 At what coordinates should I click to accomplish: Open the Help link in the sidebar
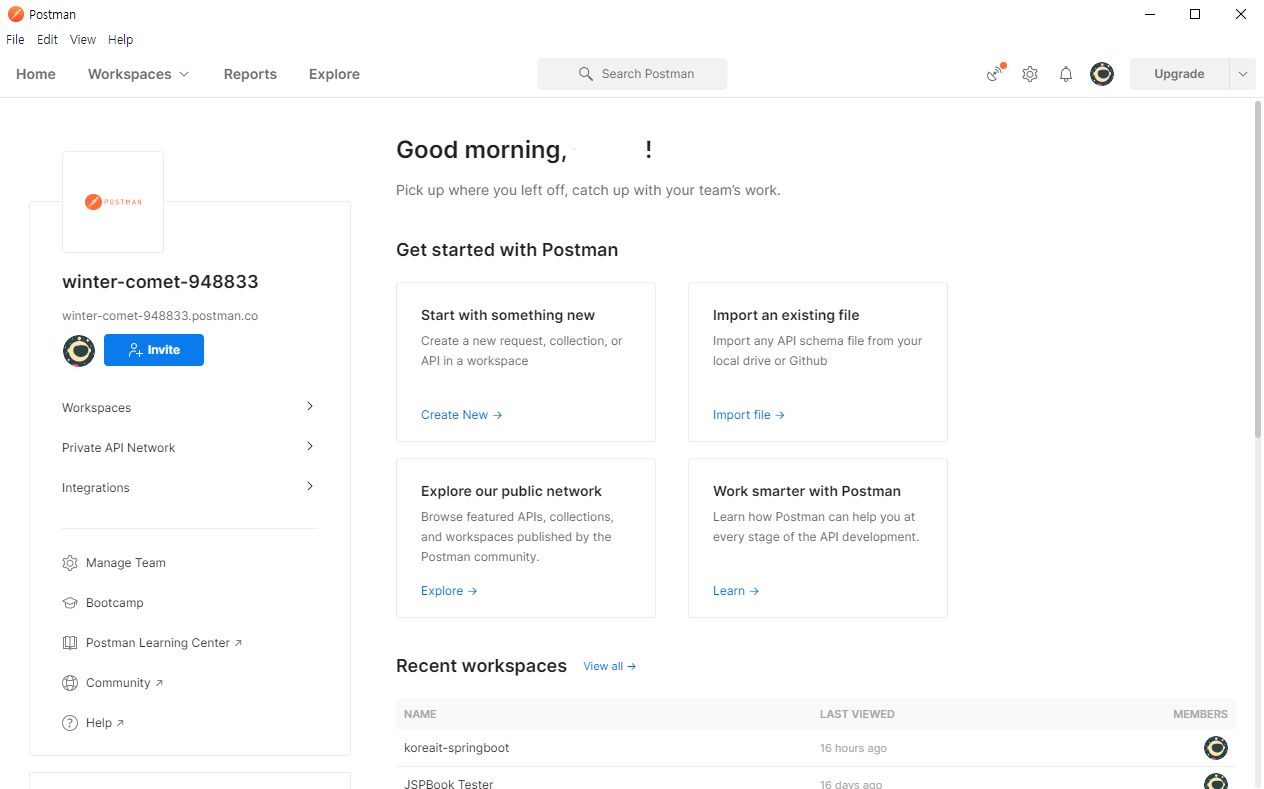(105, 723)
